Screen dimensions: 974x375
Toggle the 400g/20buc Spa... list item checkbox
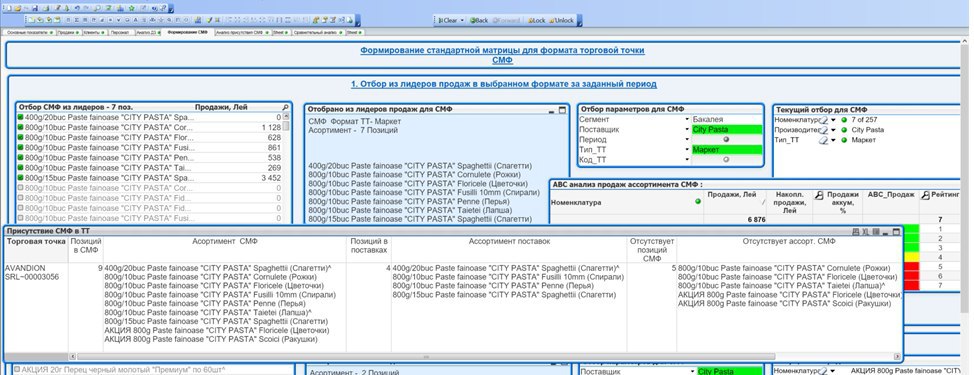point(20,117)
